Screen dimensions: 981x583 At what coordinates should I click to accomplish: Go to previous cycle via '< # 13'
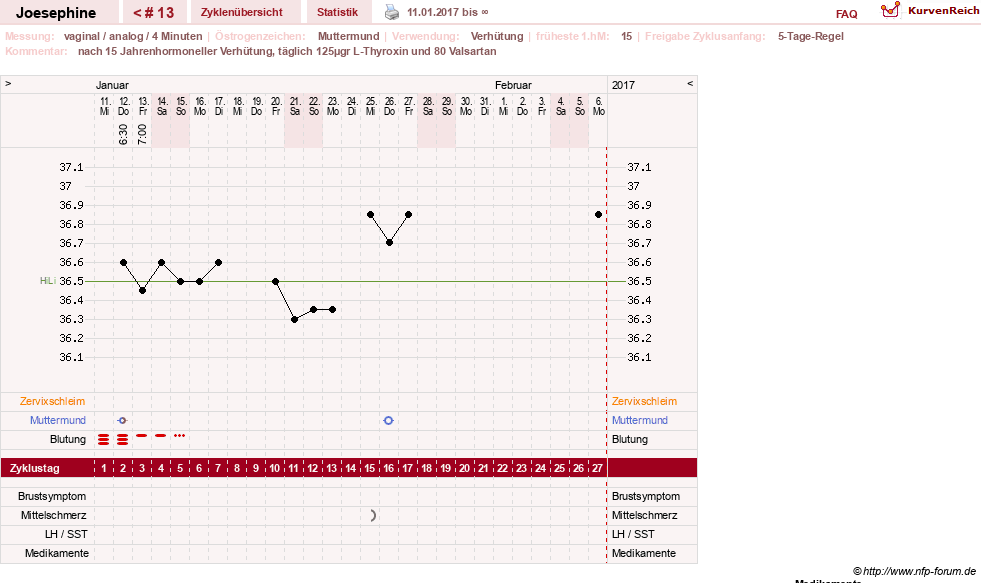click(x=153, y=13)
